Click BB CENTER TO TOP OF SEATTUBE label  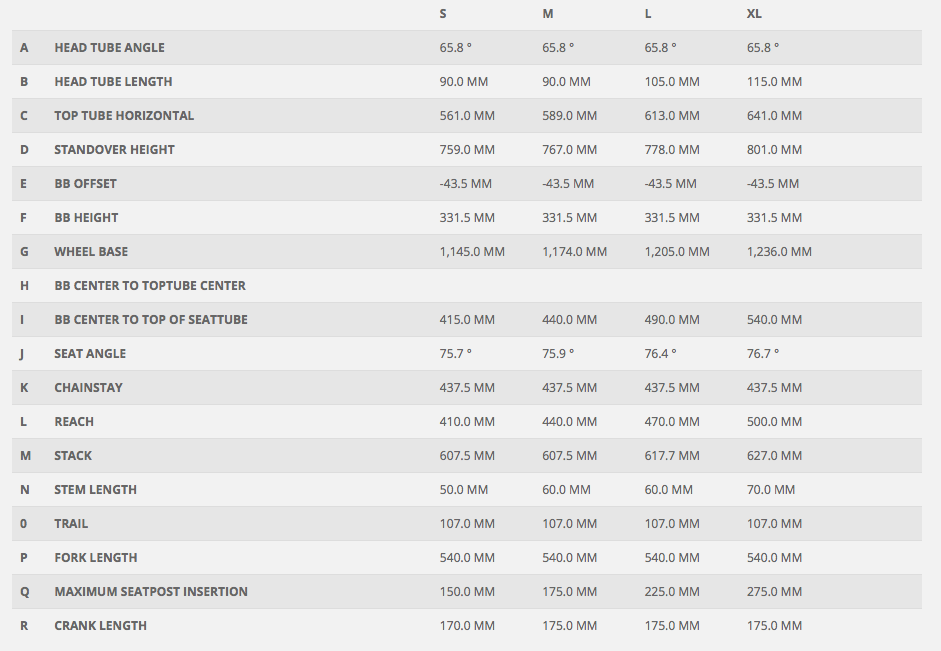pos(151,320)
